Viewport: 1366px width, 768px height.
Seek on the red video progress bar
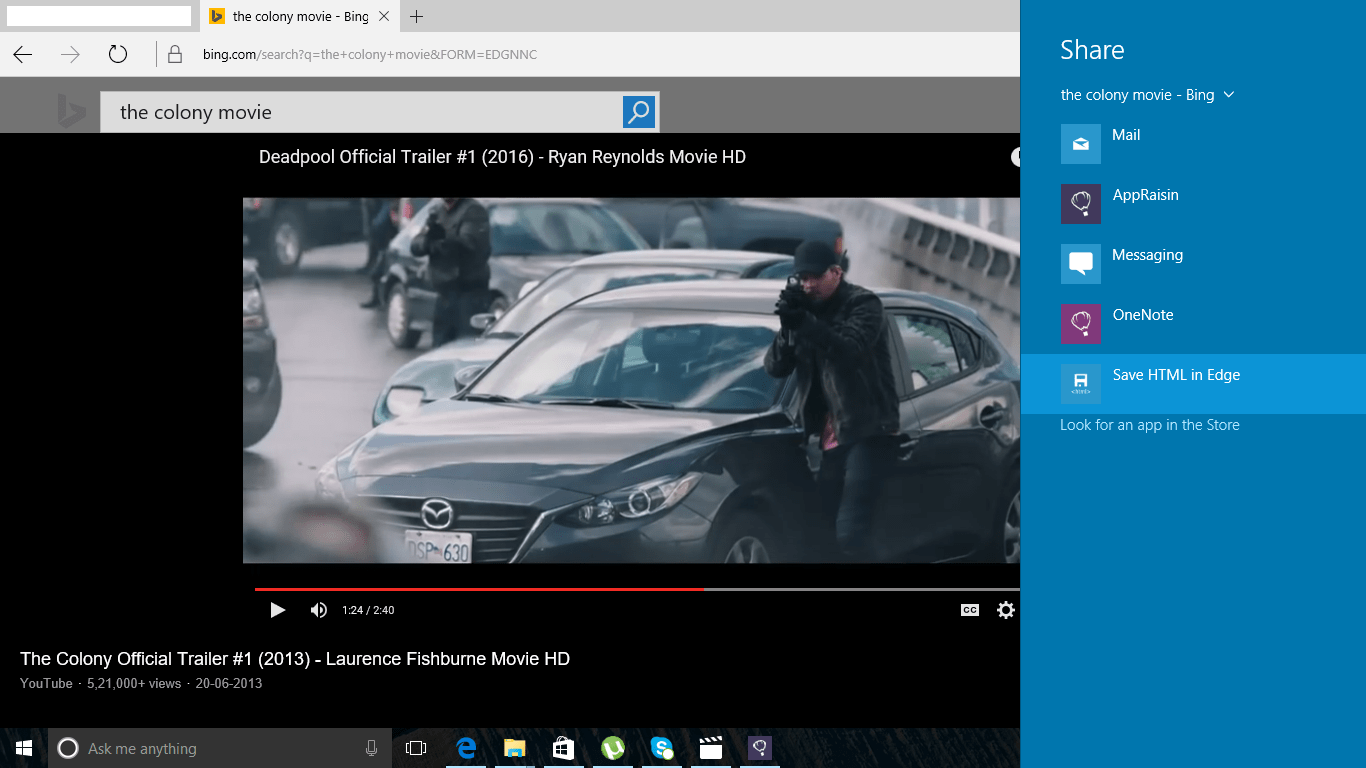[x=480, y=589]
